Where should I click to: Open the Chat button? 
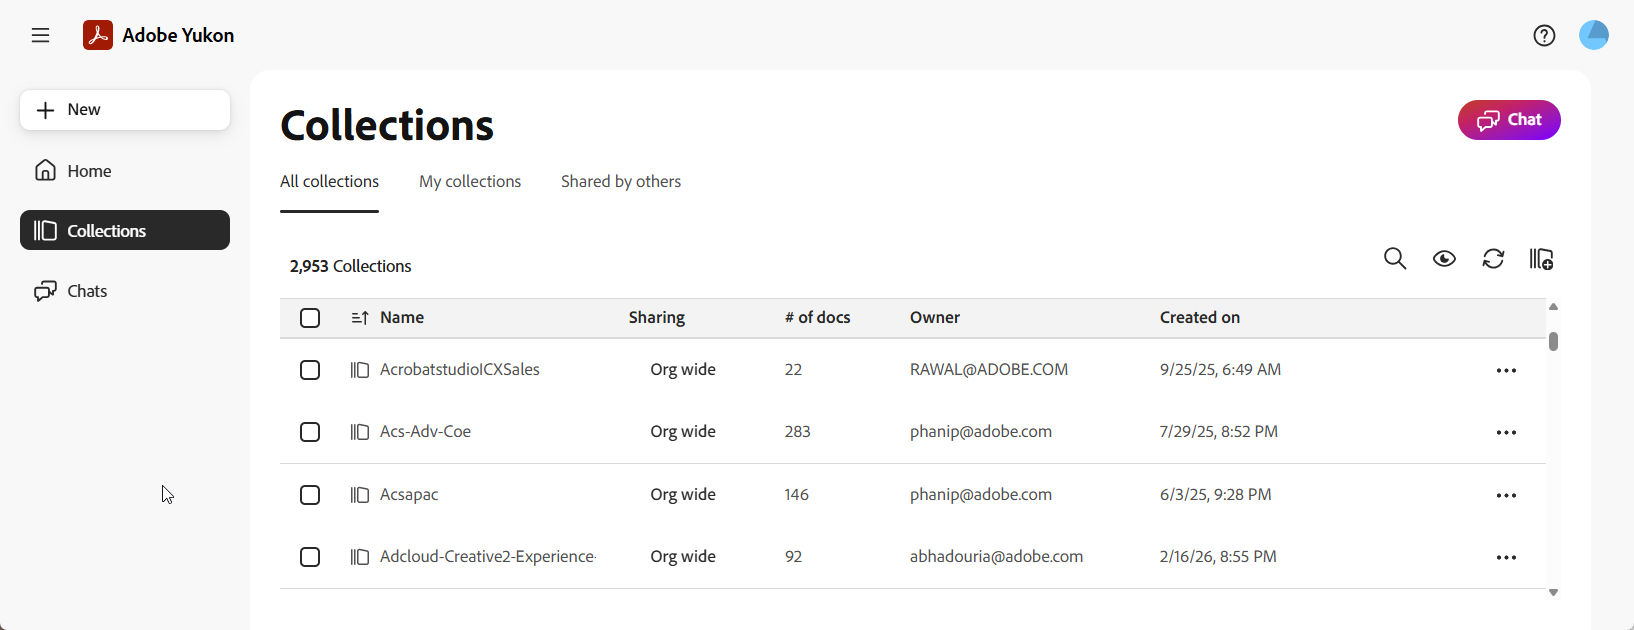1509,120
